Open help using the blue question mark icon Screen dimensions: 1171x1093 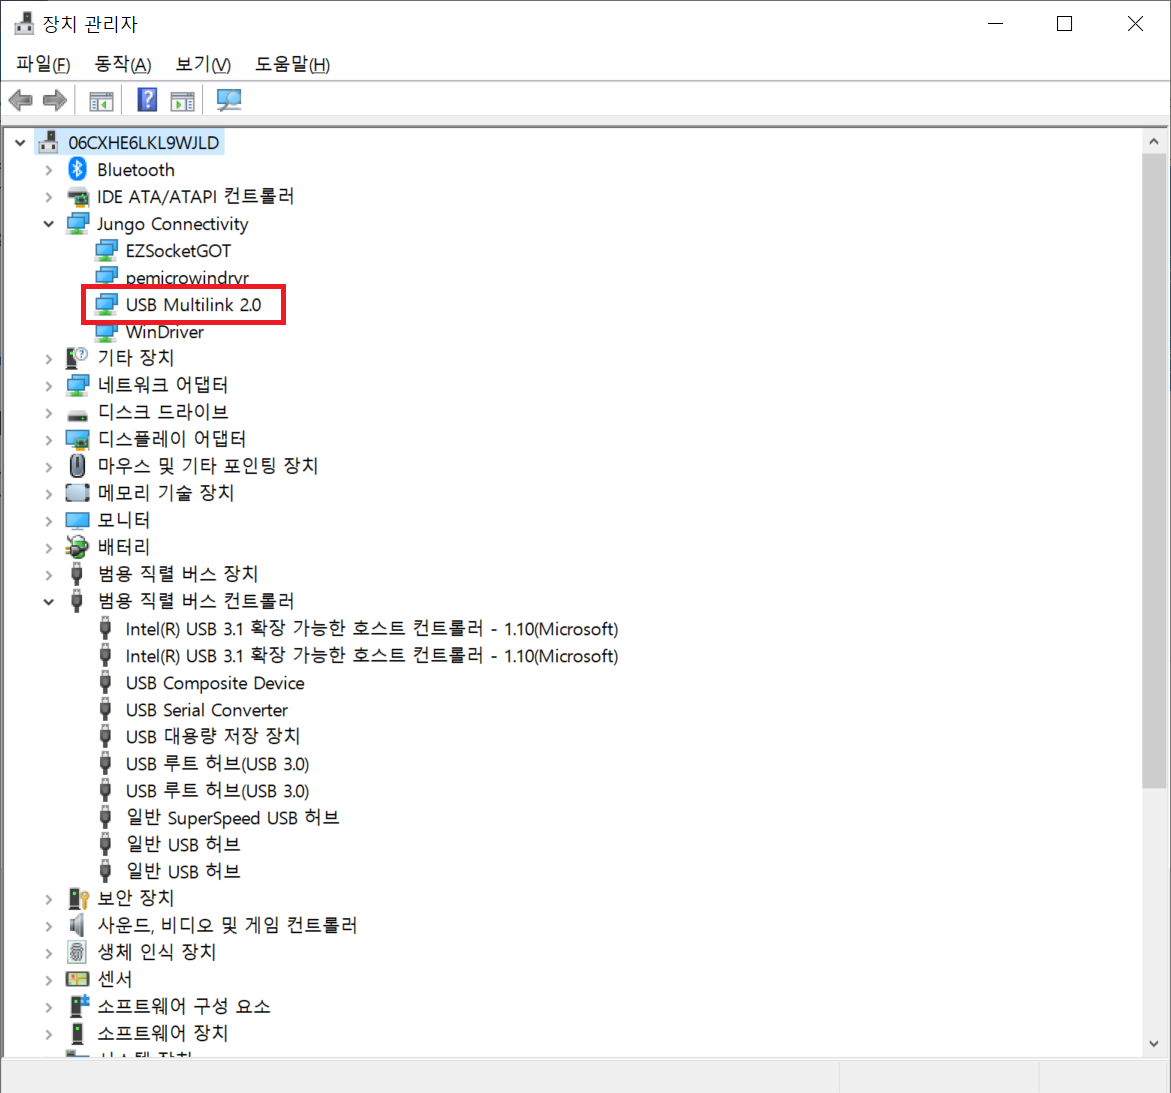tap(146, 99)
